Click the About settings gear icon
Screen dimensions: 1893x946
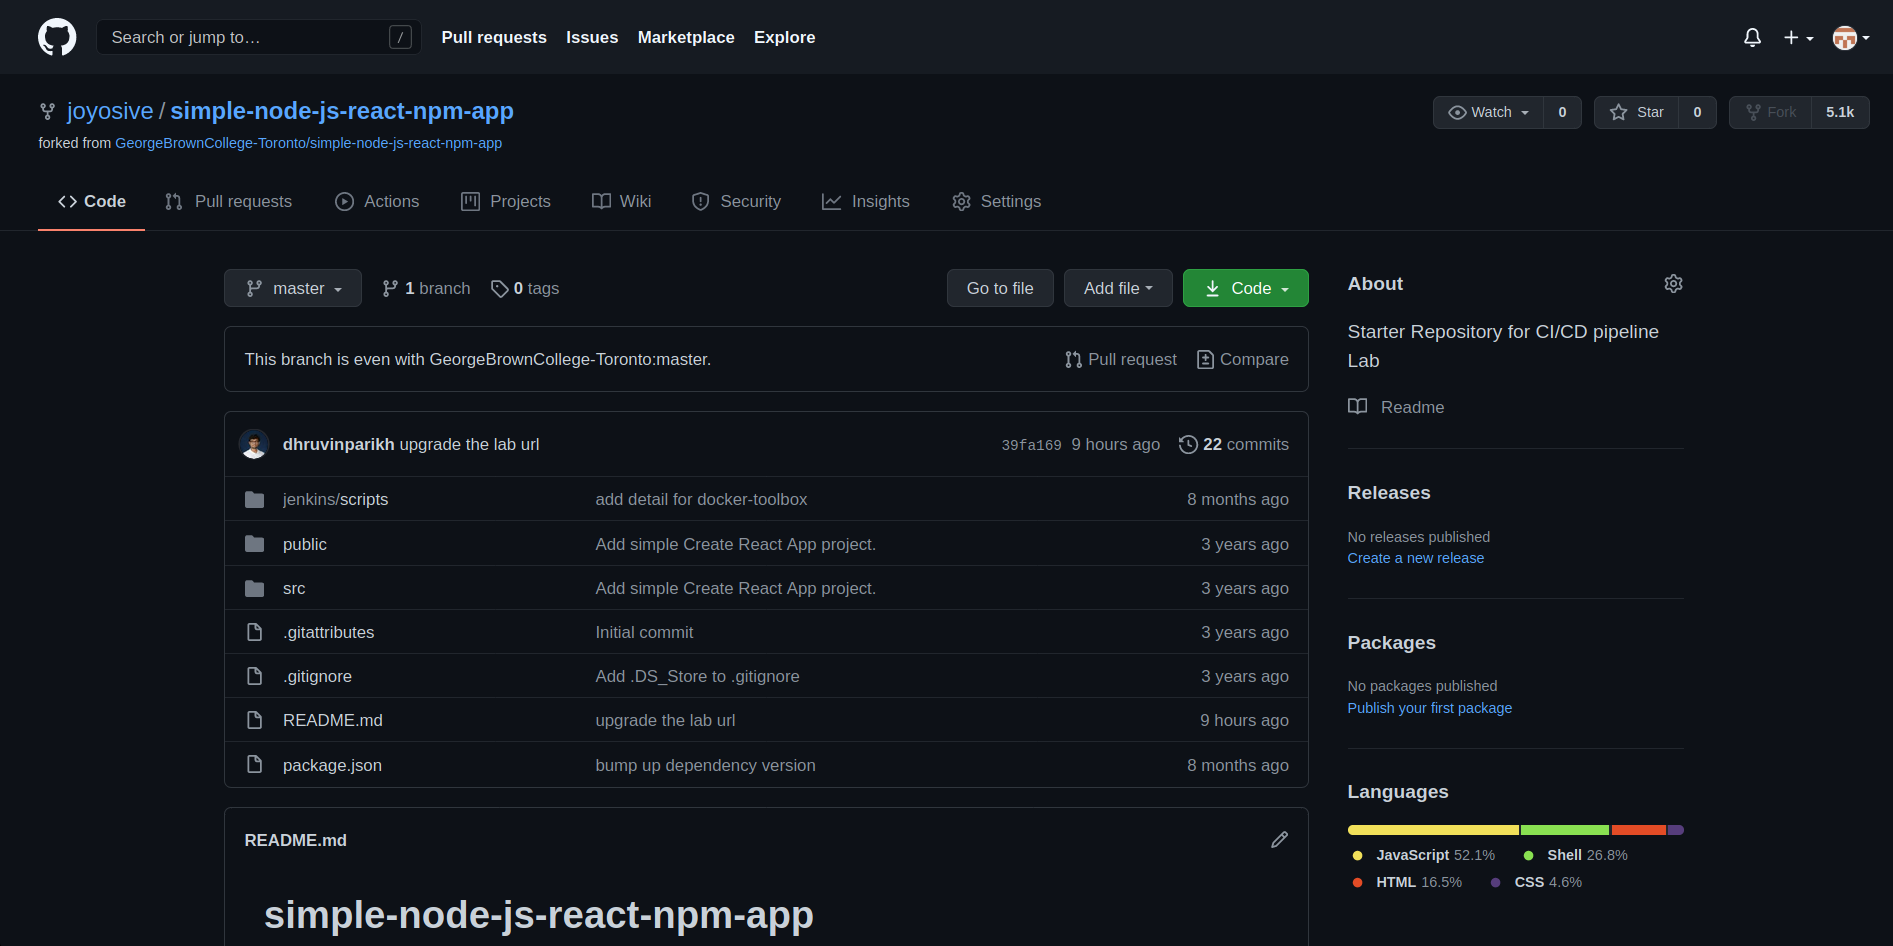(1673, 284)
